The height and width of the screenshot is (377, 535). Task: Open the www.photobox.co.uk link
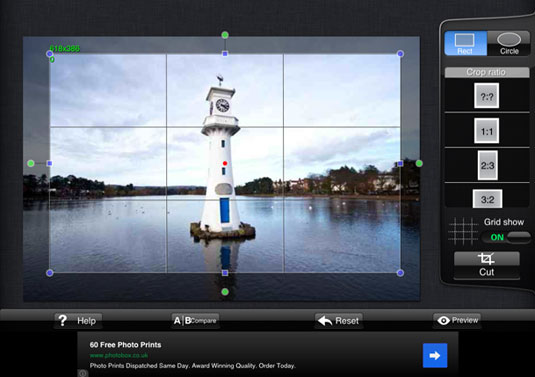coord(119,356)
